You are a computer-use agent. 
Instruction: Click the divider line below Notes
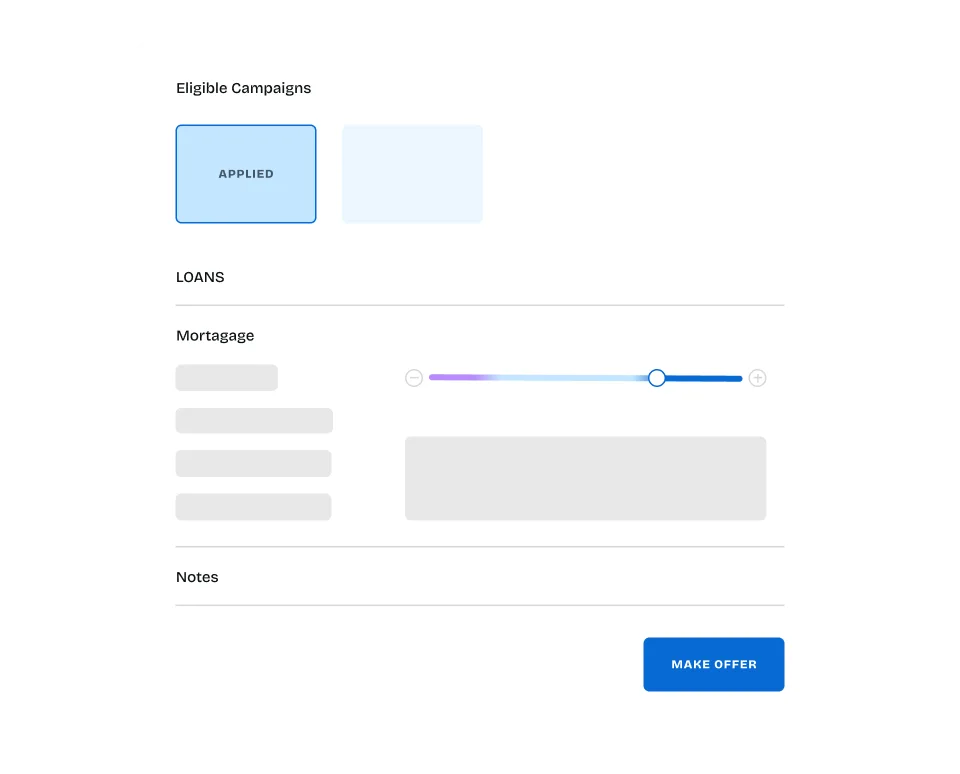480,605
